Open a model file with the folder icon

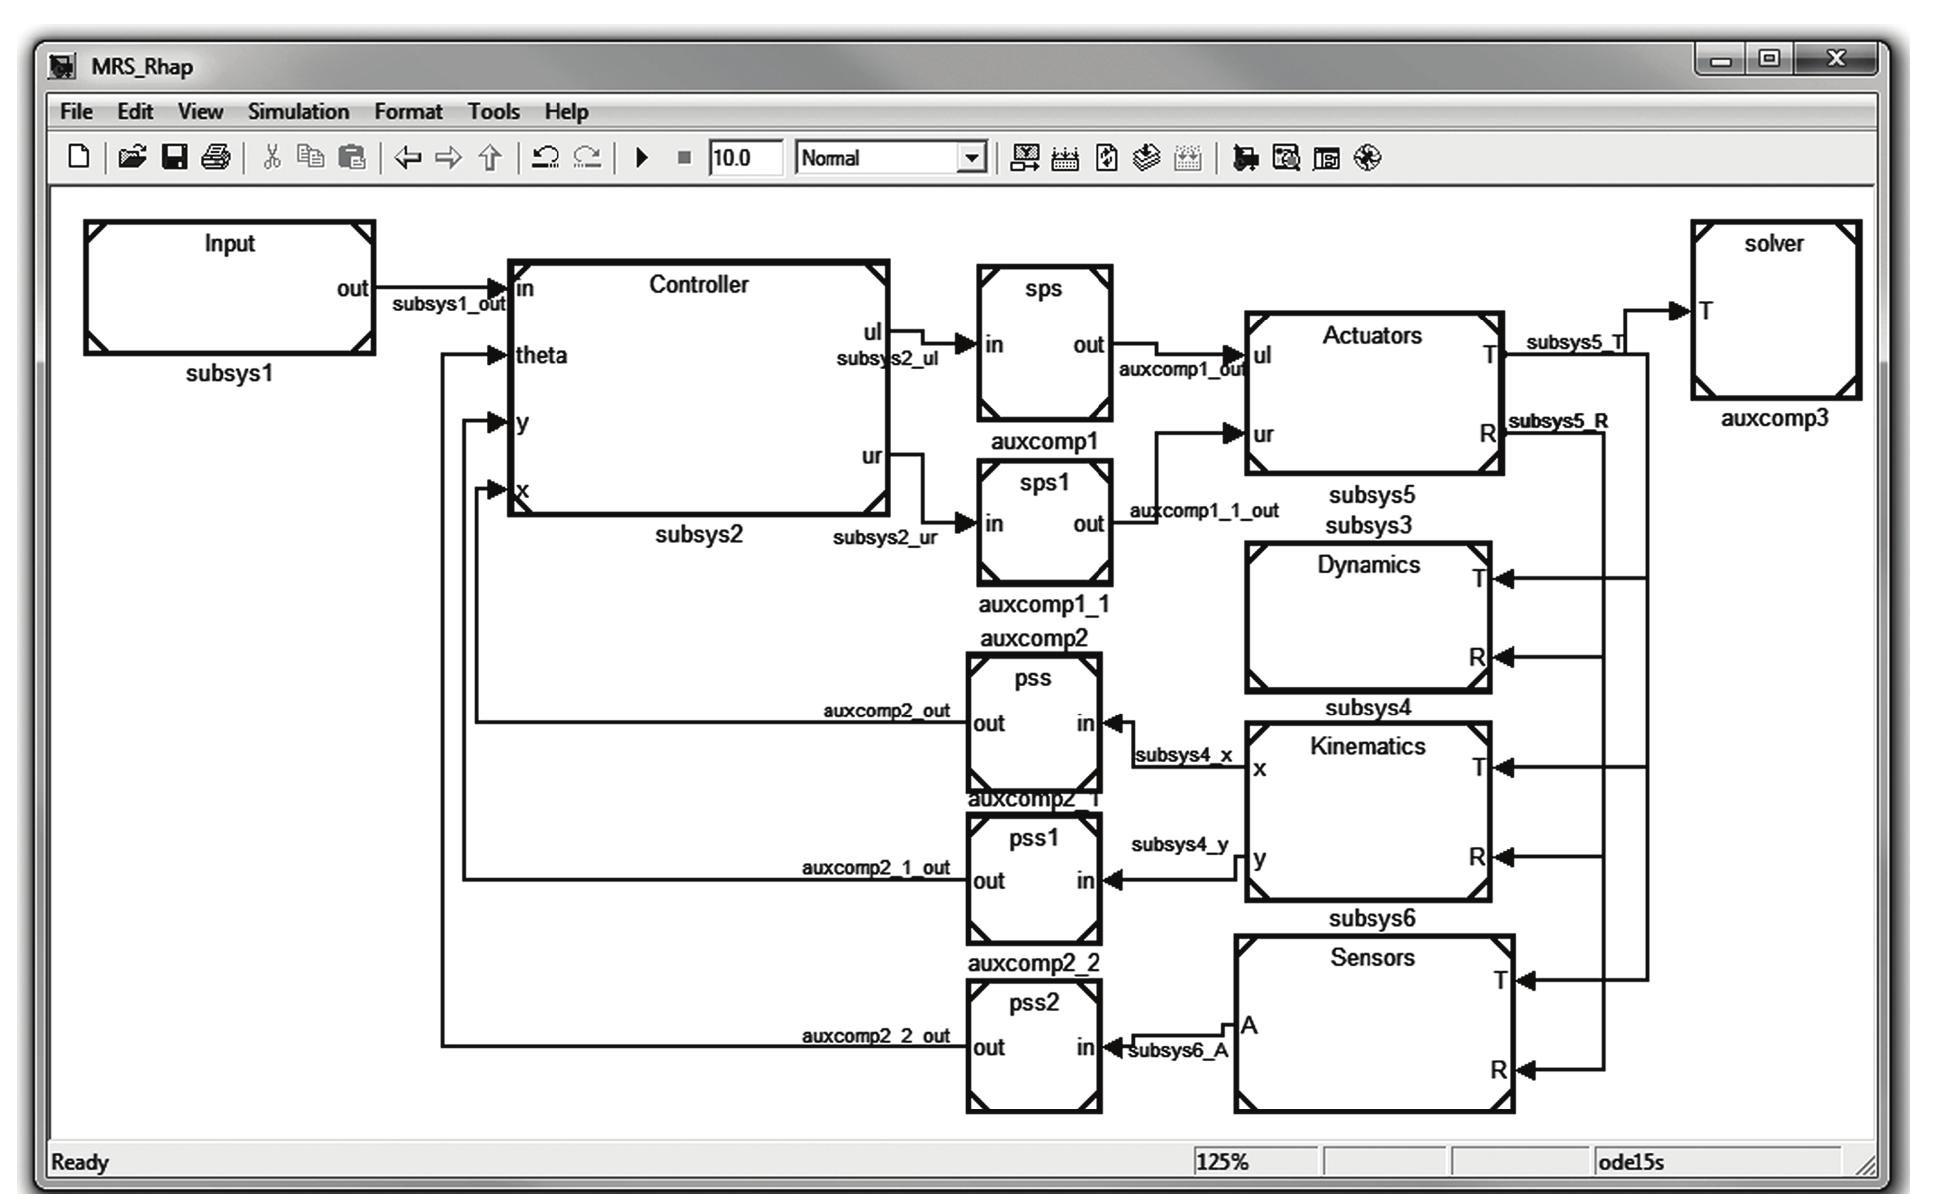pyautogui.click(x=132, y=157)
